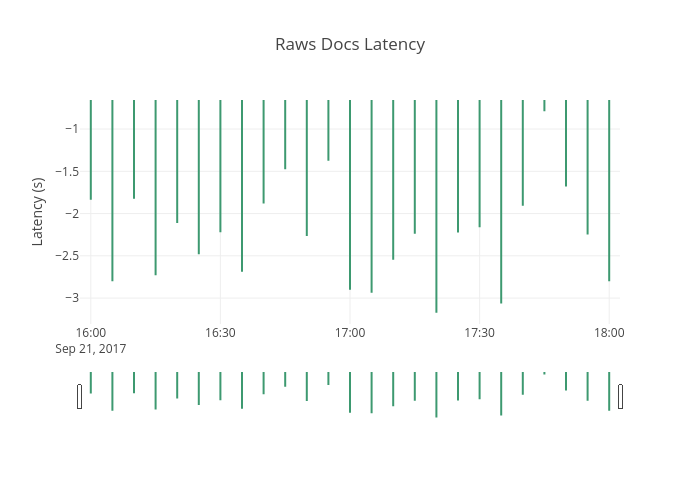The image size is (700, 500).
Task: Click the Sep 21, 2017 date label
Action: click(x=90, y=349)
